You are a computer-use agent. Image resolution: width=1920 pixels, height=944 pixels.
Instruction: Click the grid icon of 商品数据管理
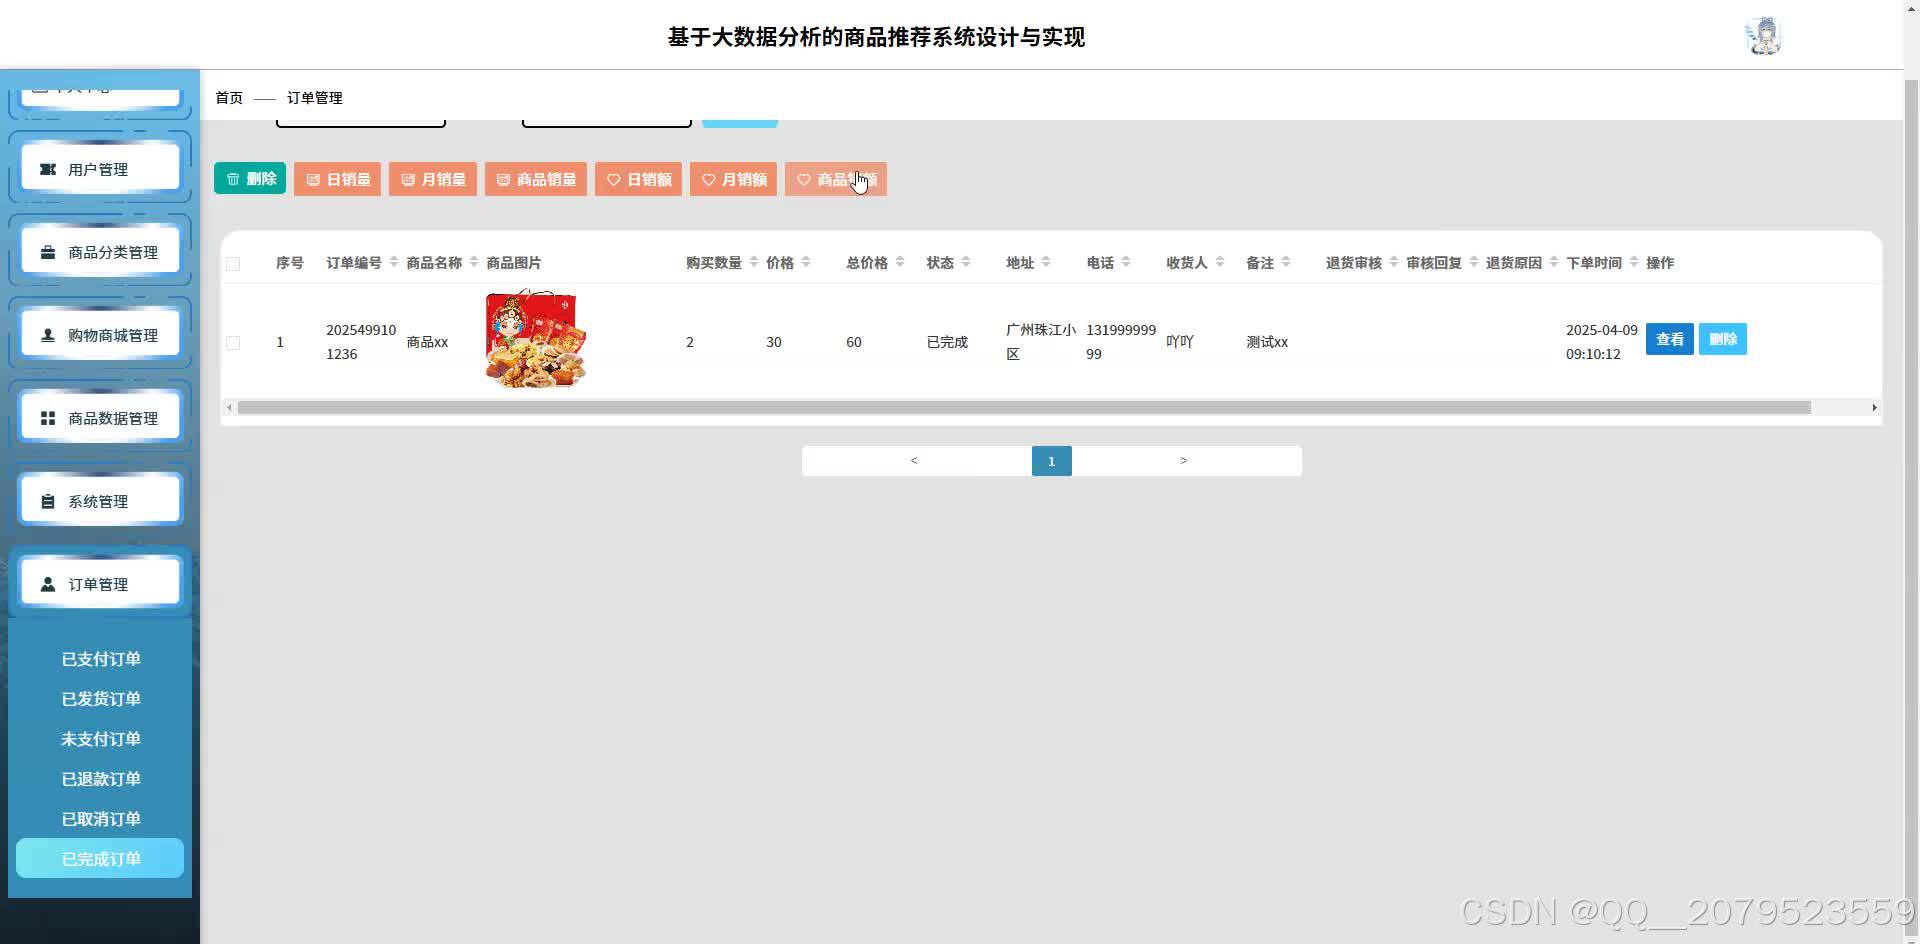48,418
